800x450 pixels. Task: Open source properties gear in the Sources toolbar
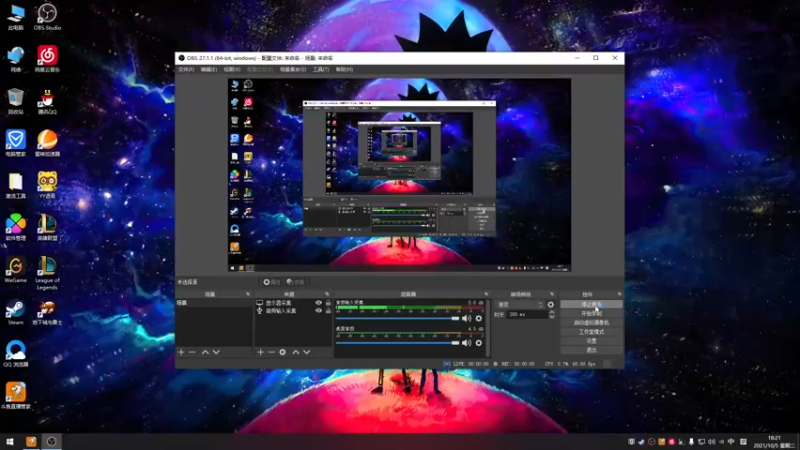(x=283, y=352)
